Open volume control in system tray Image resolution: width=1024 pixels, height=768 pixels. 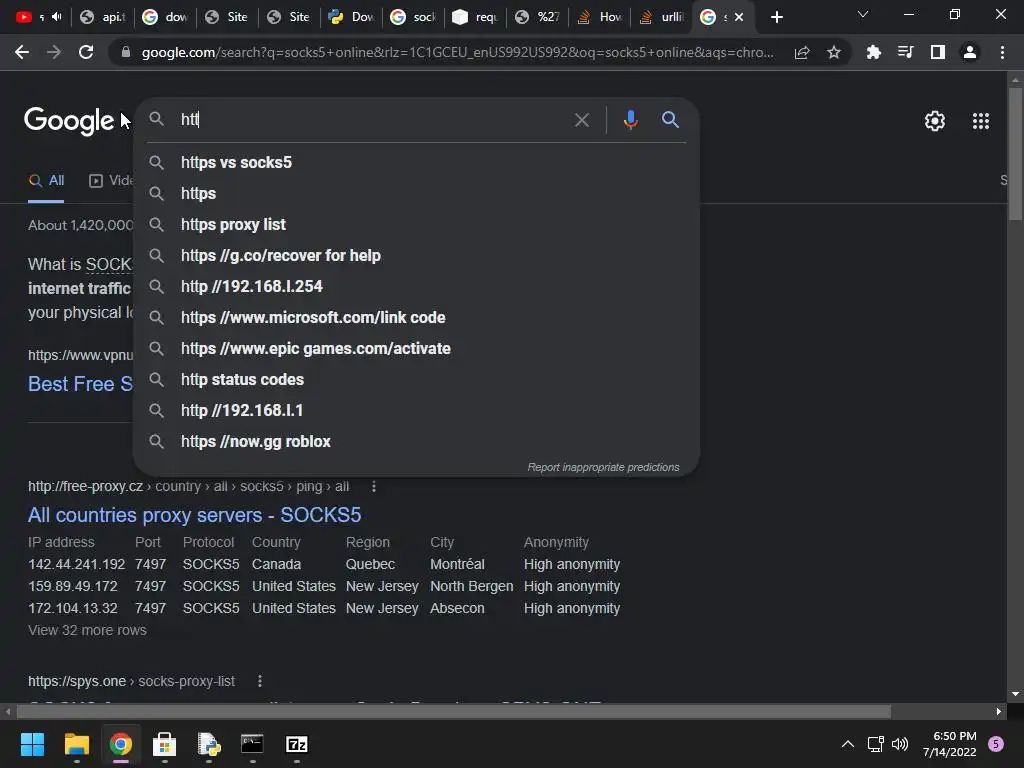[x=900, y=744]
